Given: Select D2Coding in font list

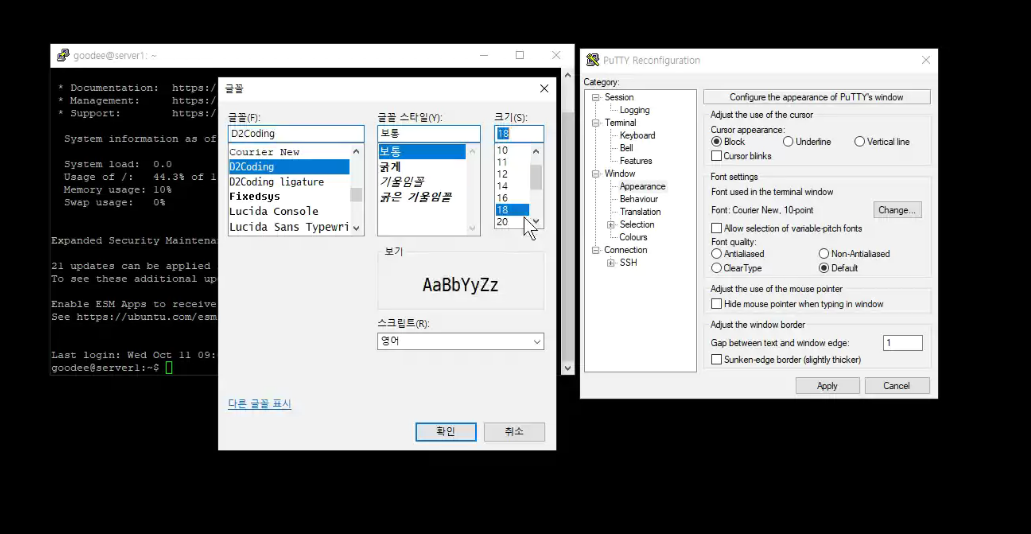Looking at the screenshot, I should 289,167.
